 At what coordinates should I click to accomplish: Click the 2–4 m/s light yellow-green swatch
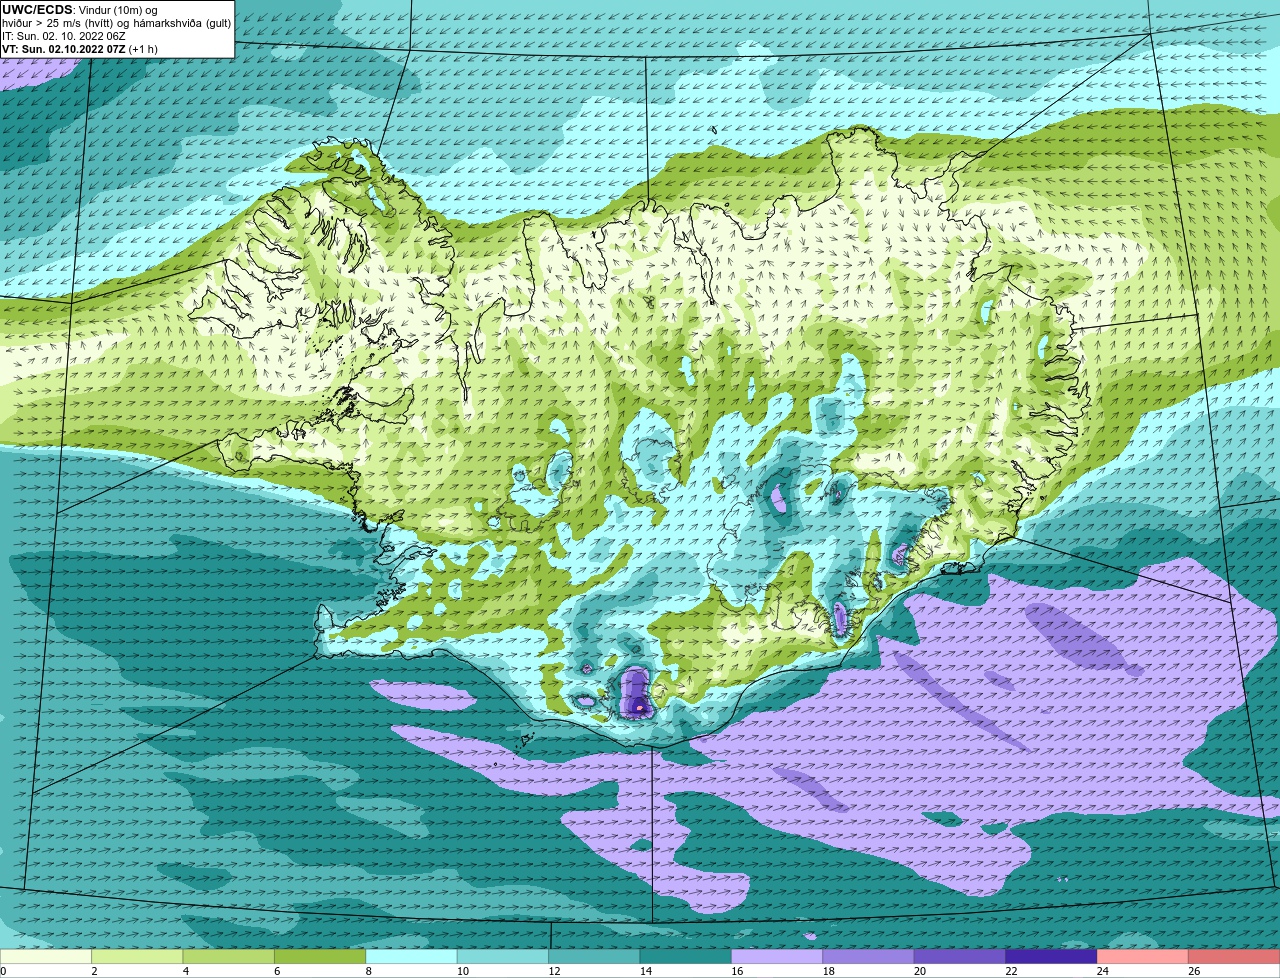point(137,956)
